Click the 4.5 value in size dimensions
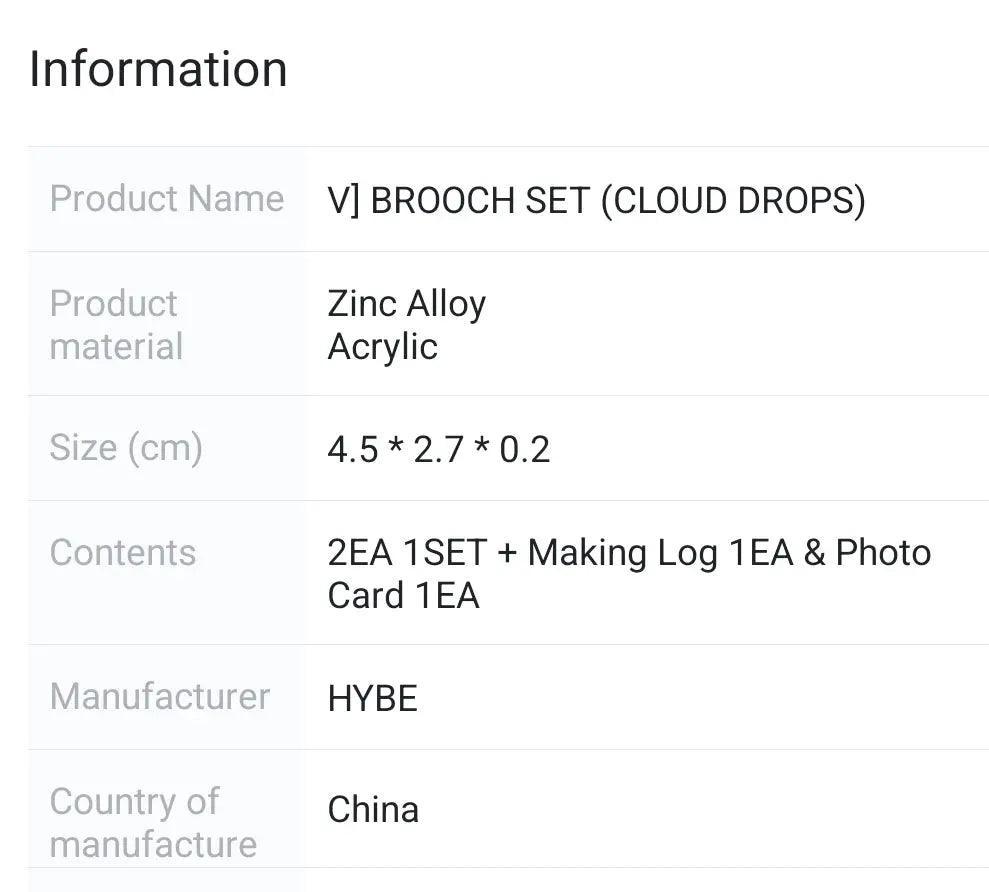Viewport: 989px width, 892px height. click(352, 450)
